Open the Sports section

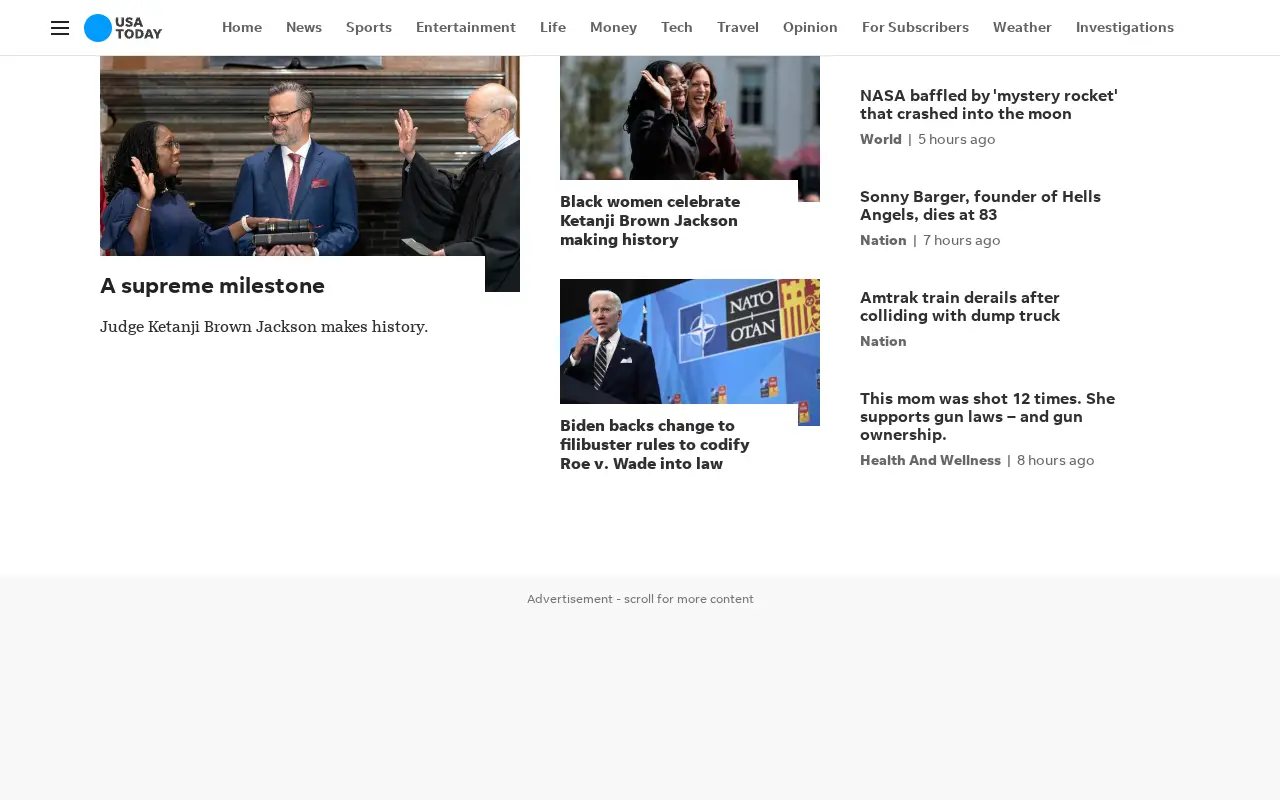369,27
